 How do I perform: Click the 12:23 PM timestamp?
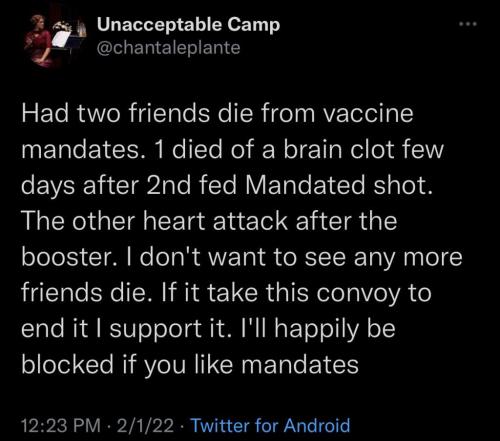point(61,426)
